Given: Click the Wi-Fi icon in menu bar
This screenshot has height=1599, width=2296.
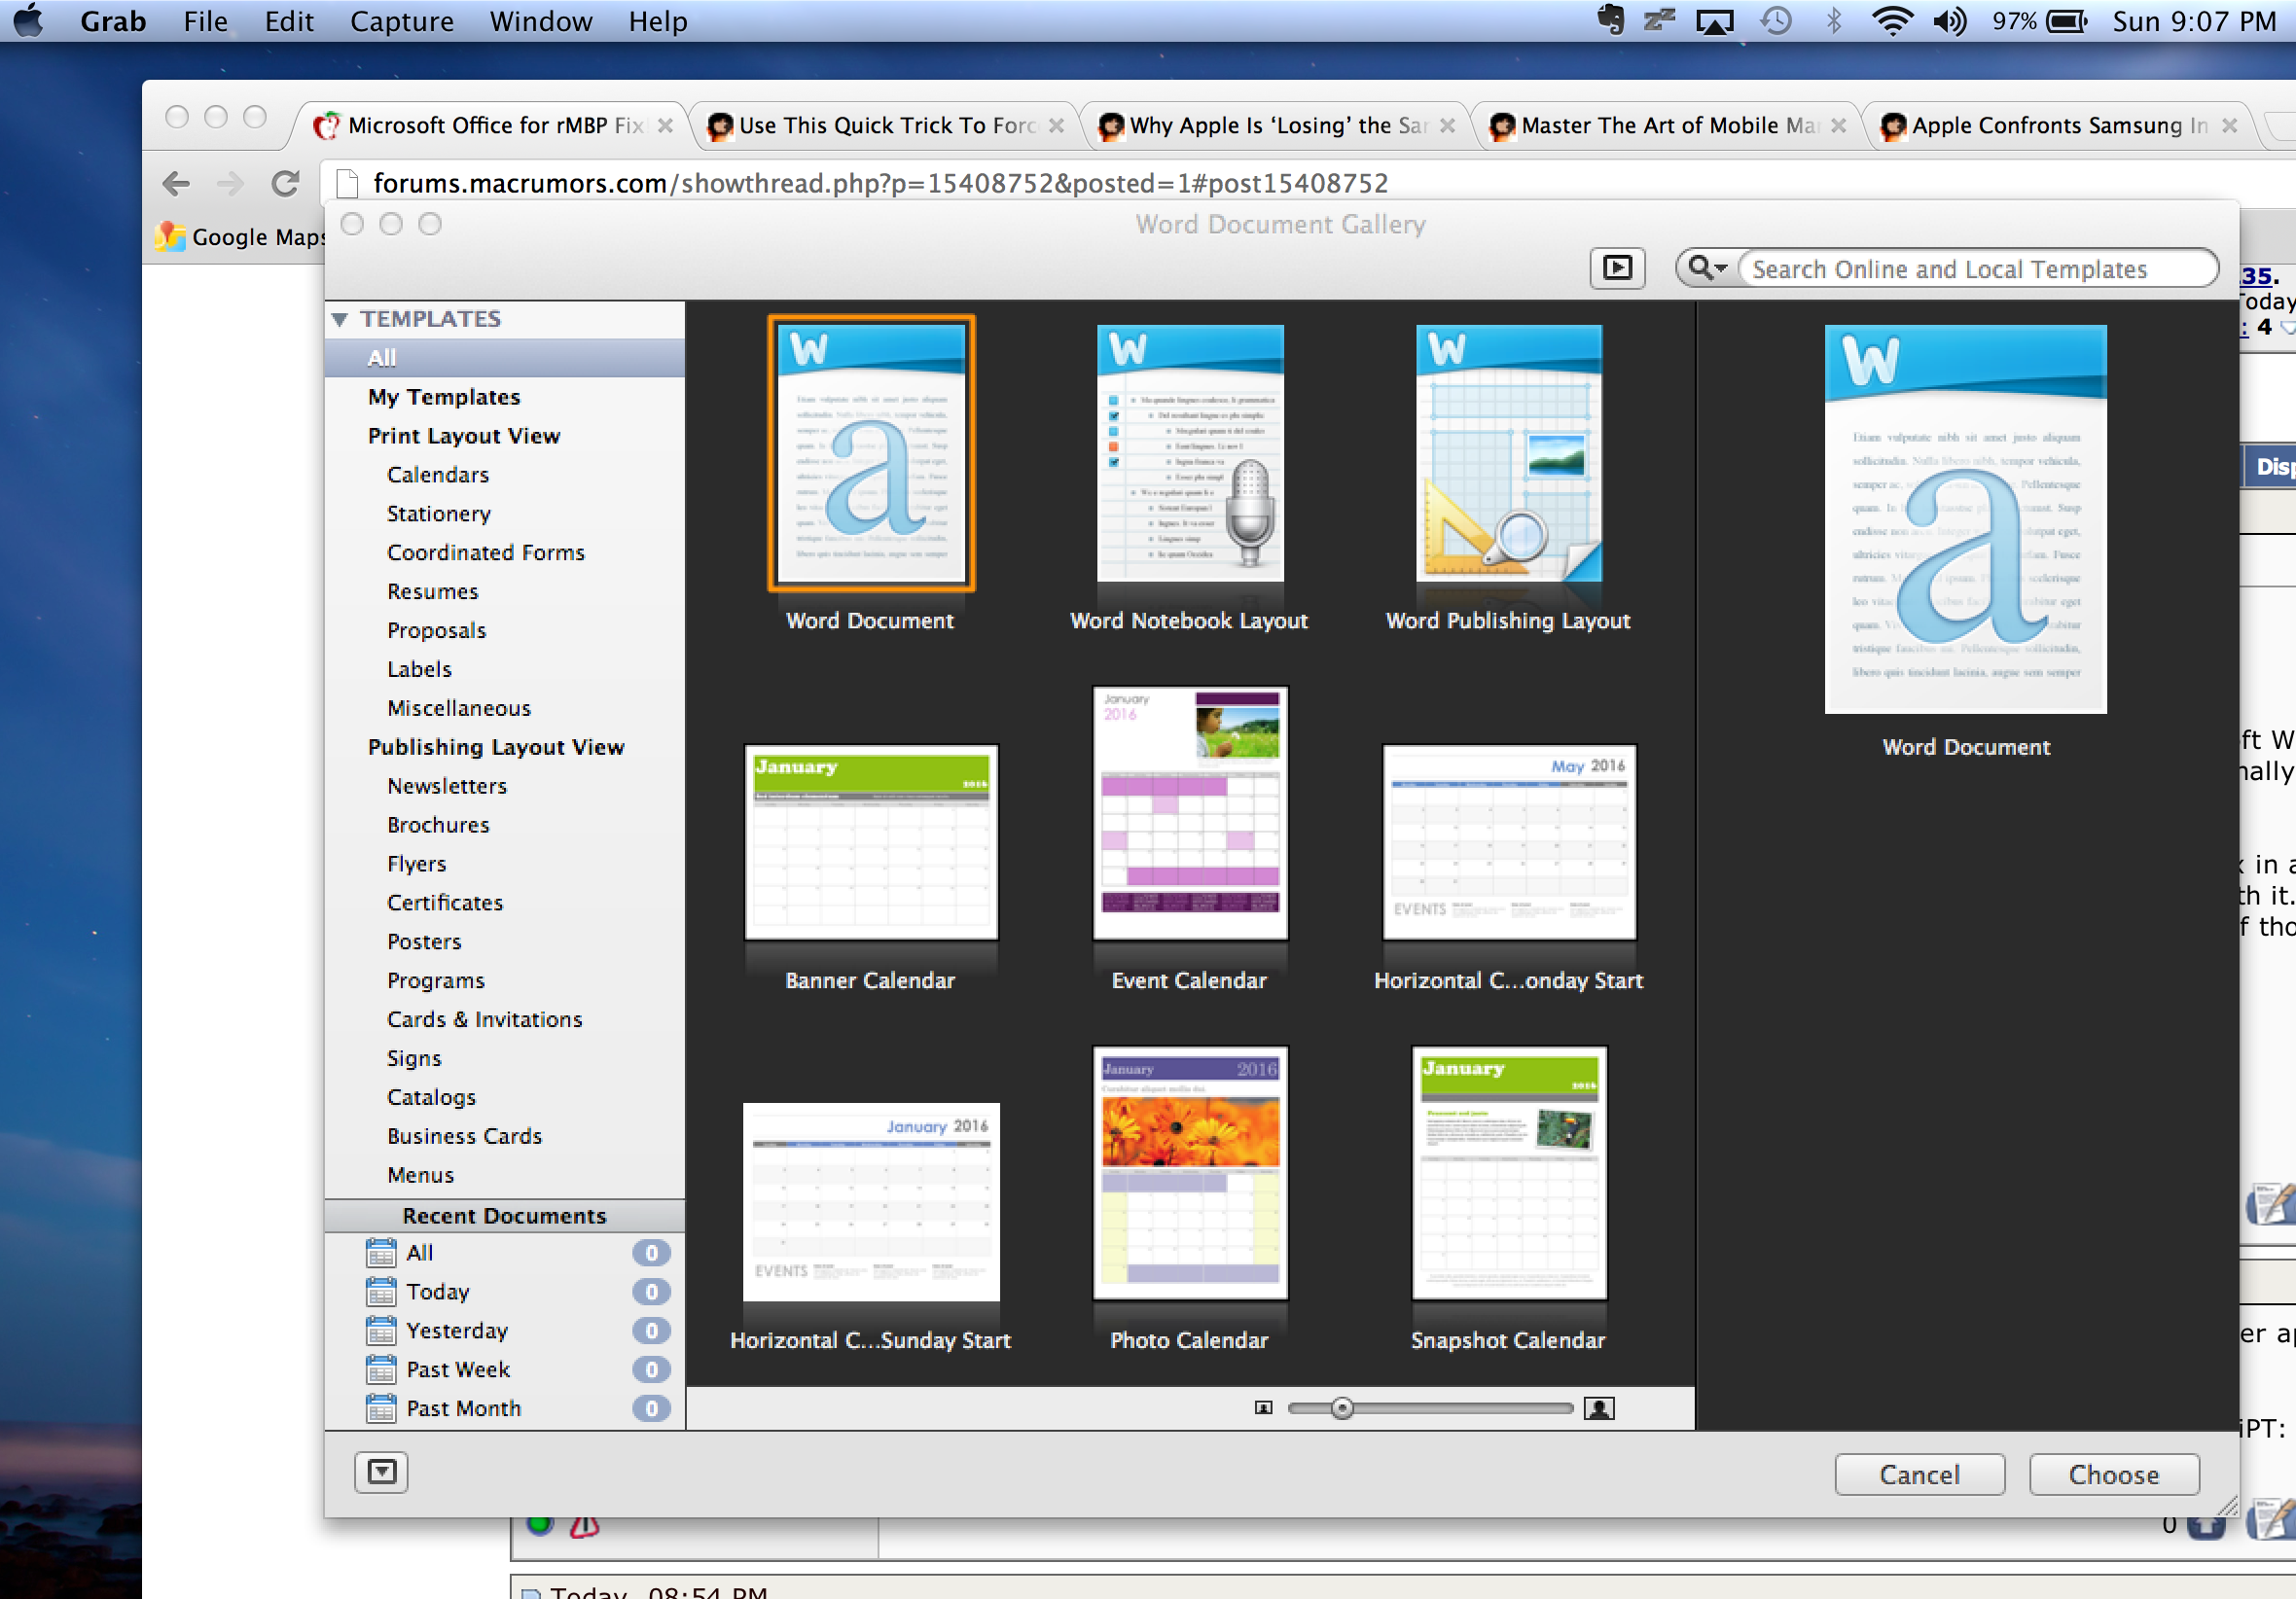Looking at the screenshot, I should pyautogui.click(x=1891, y=21).
